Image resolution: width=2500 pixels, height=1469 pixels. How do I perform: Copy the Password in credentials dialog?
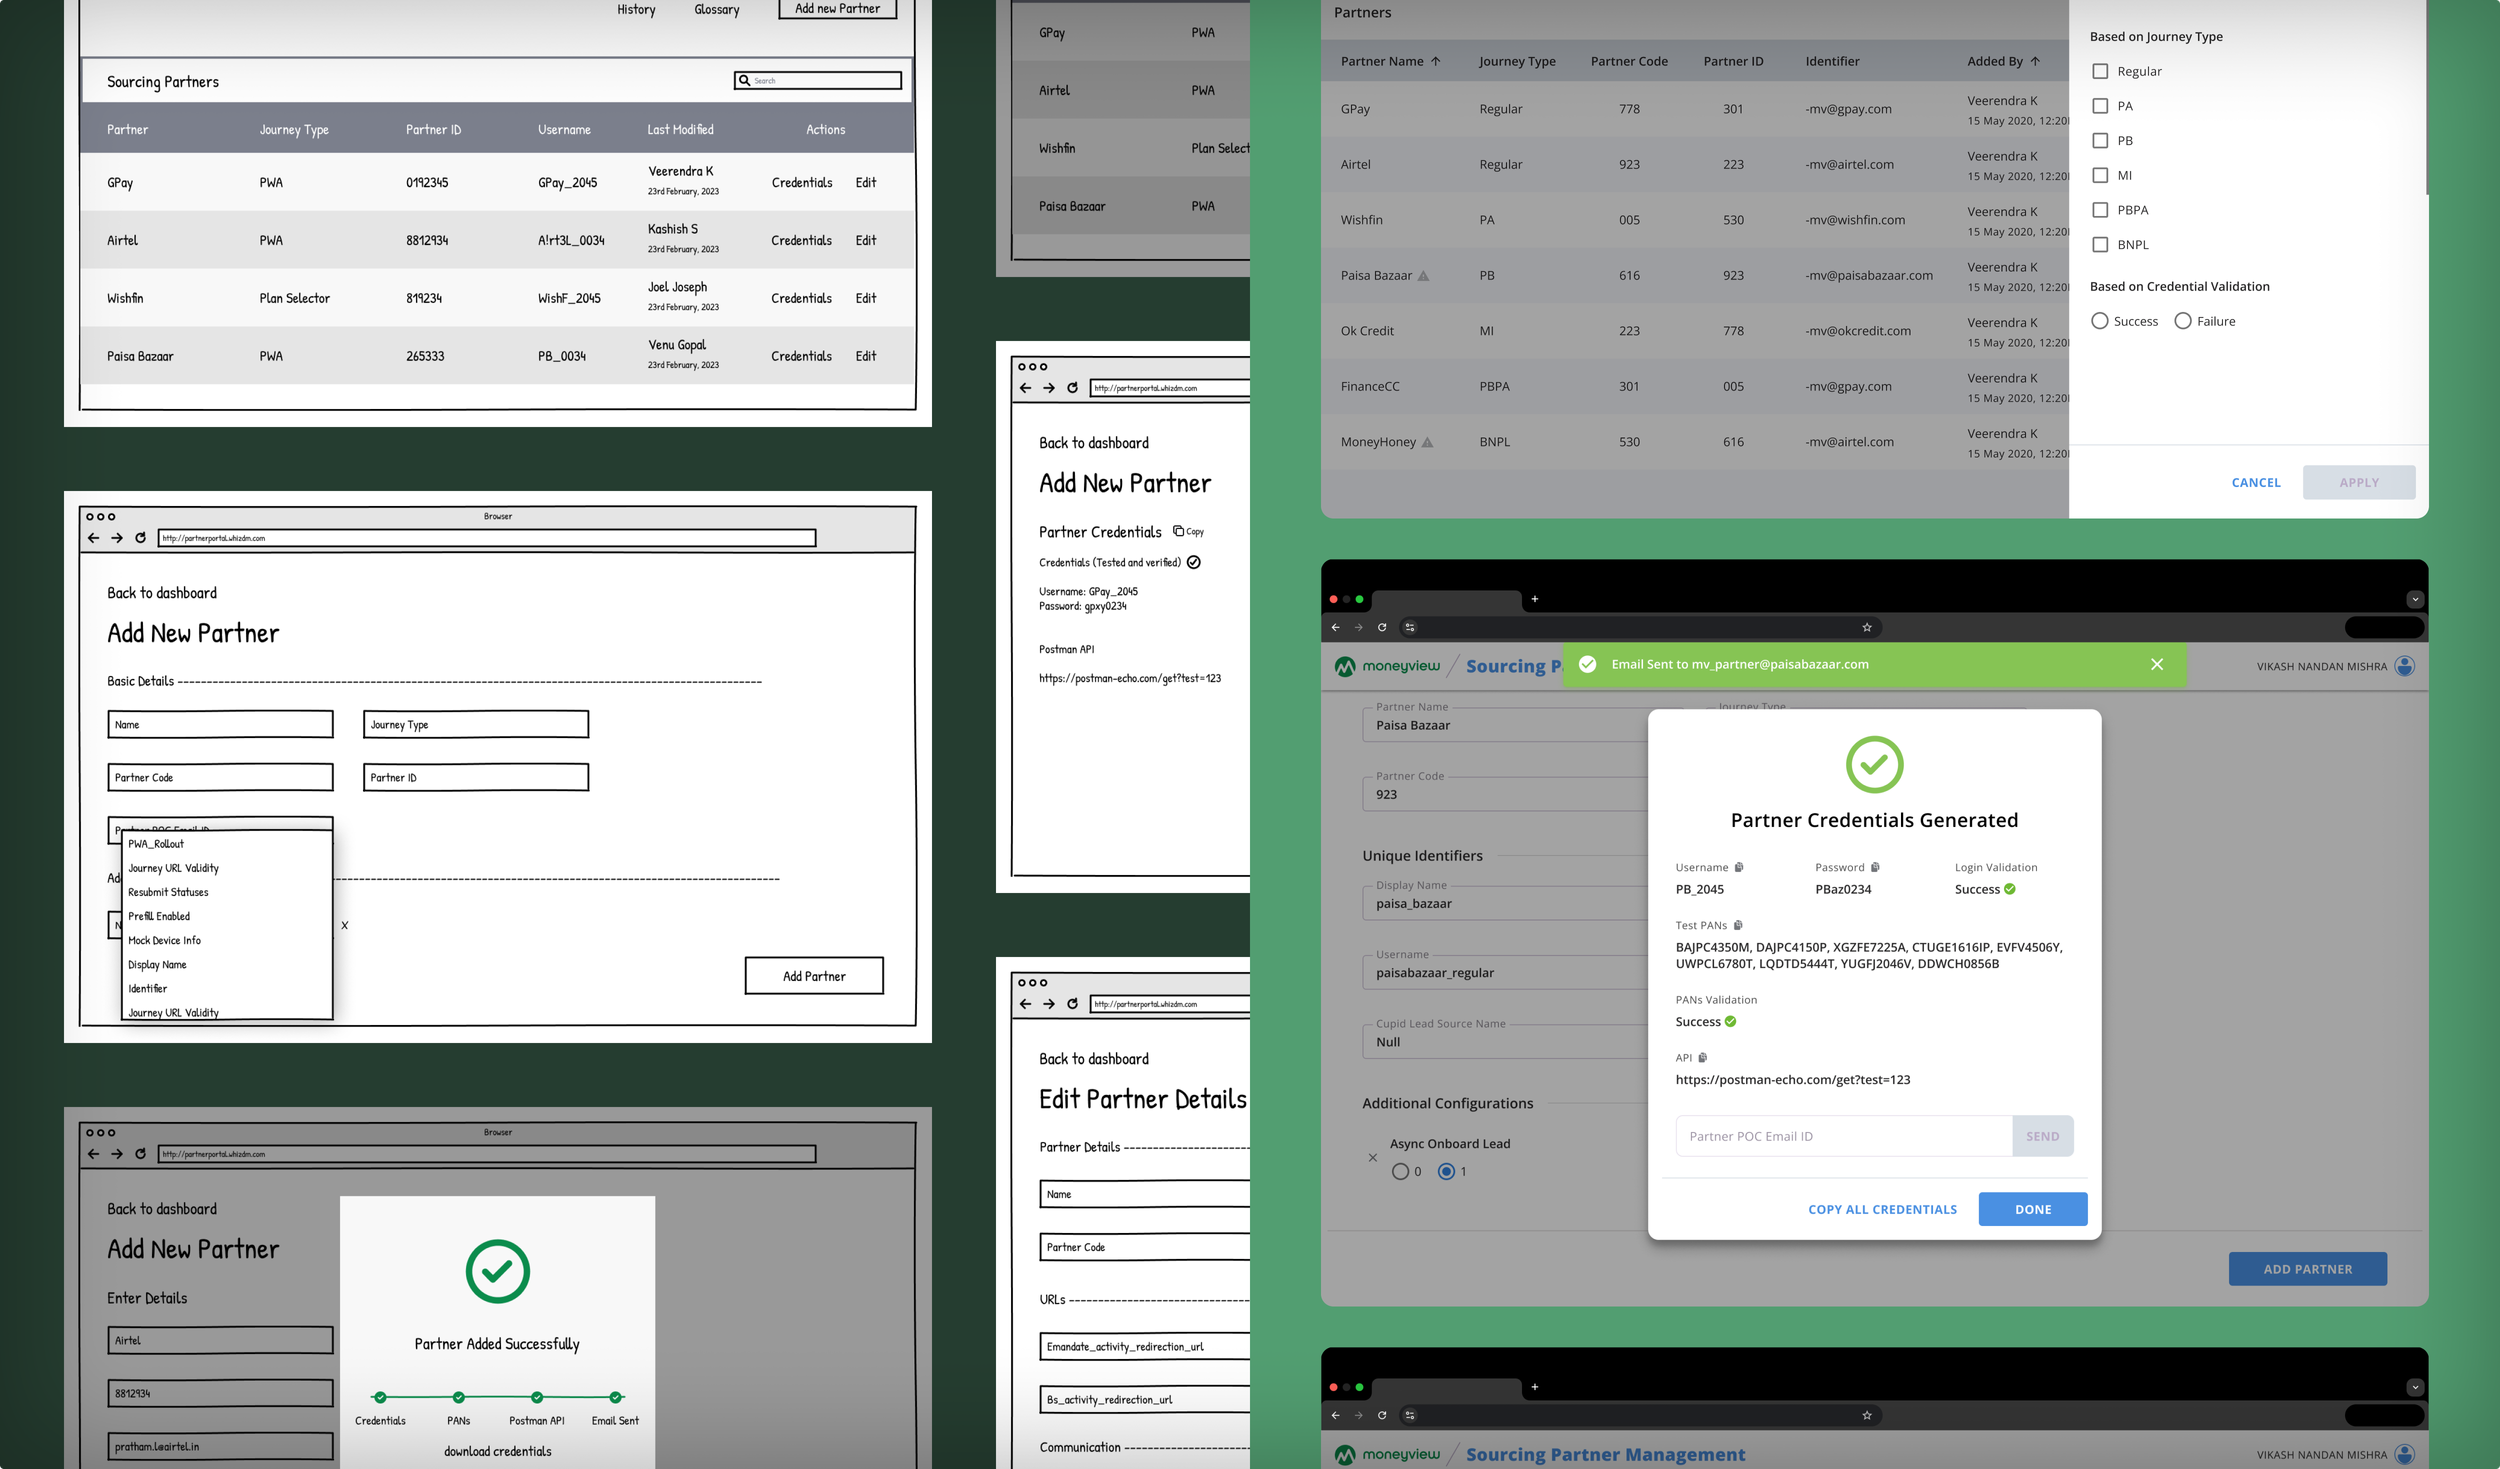(1875, 867)
